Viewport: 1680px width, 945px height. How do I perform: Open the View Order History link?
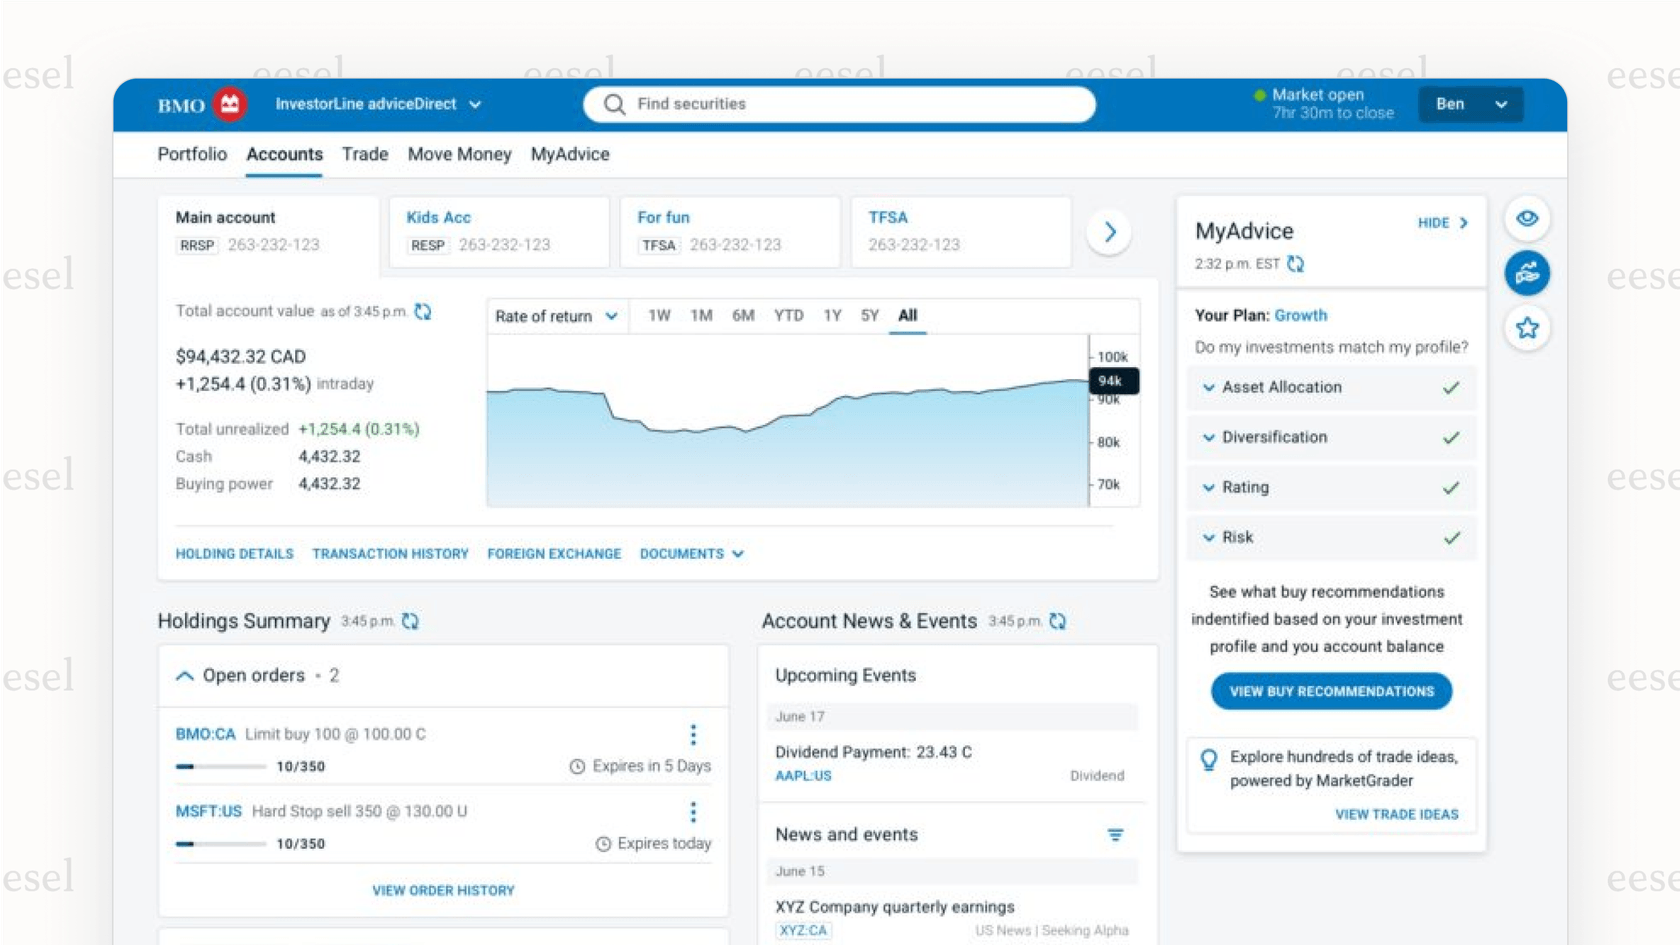(443, 891)
